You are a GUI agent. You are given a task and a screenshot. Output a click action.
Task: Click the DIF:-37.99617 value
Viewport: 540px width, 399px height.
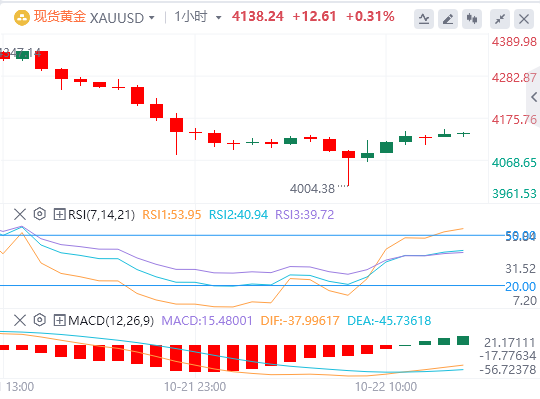click(300, 321)
